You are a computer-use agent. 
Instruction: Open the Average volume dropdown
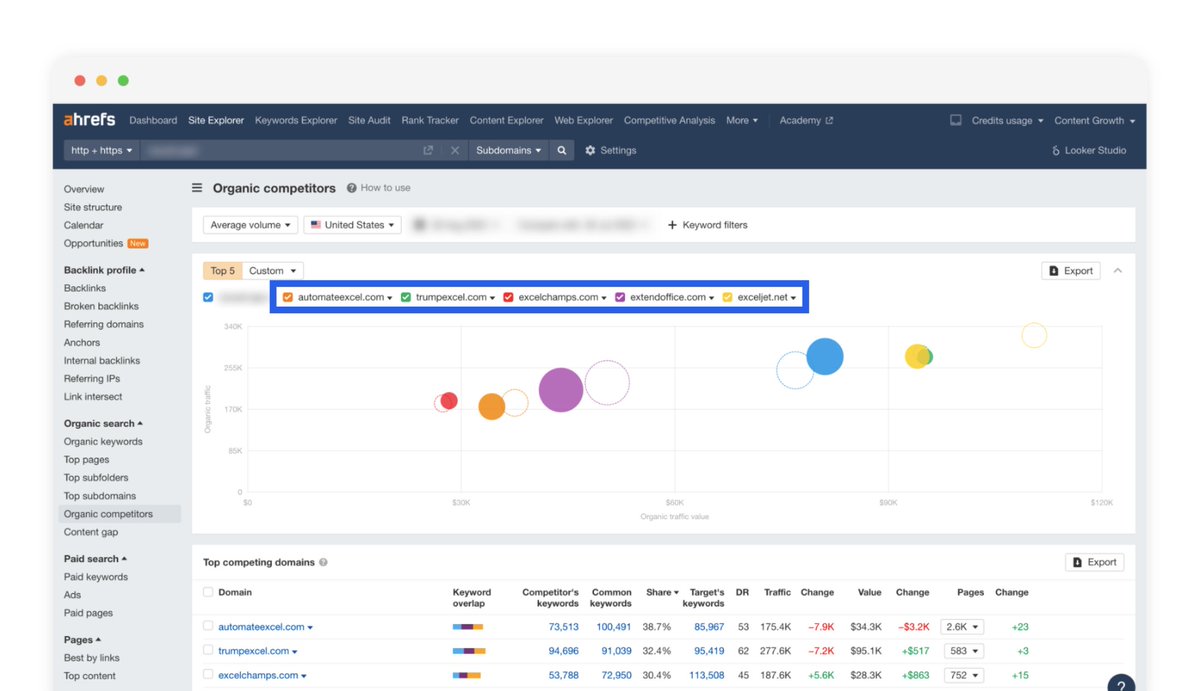(x=250, y=225)
